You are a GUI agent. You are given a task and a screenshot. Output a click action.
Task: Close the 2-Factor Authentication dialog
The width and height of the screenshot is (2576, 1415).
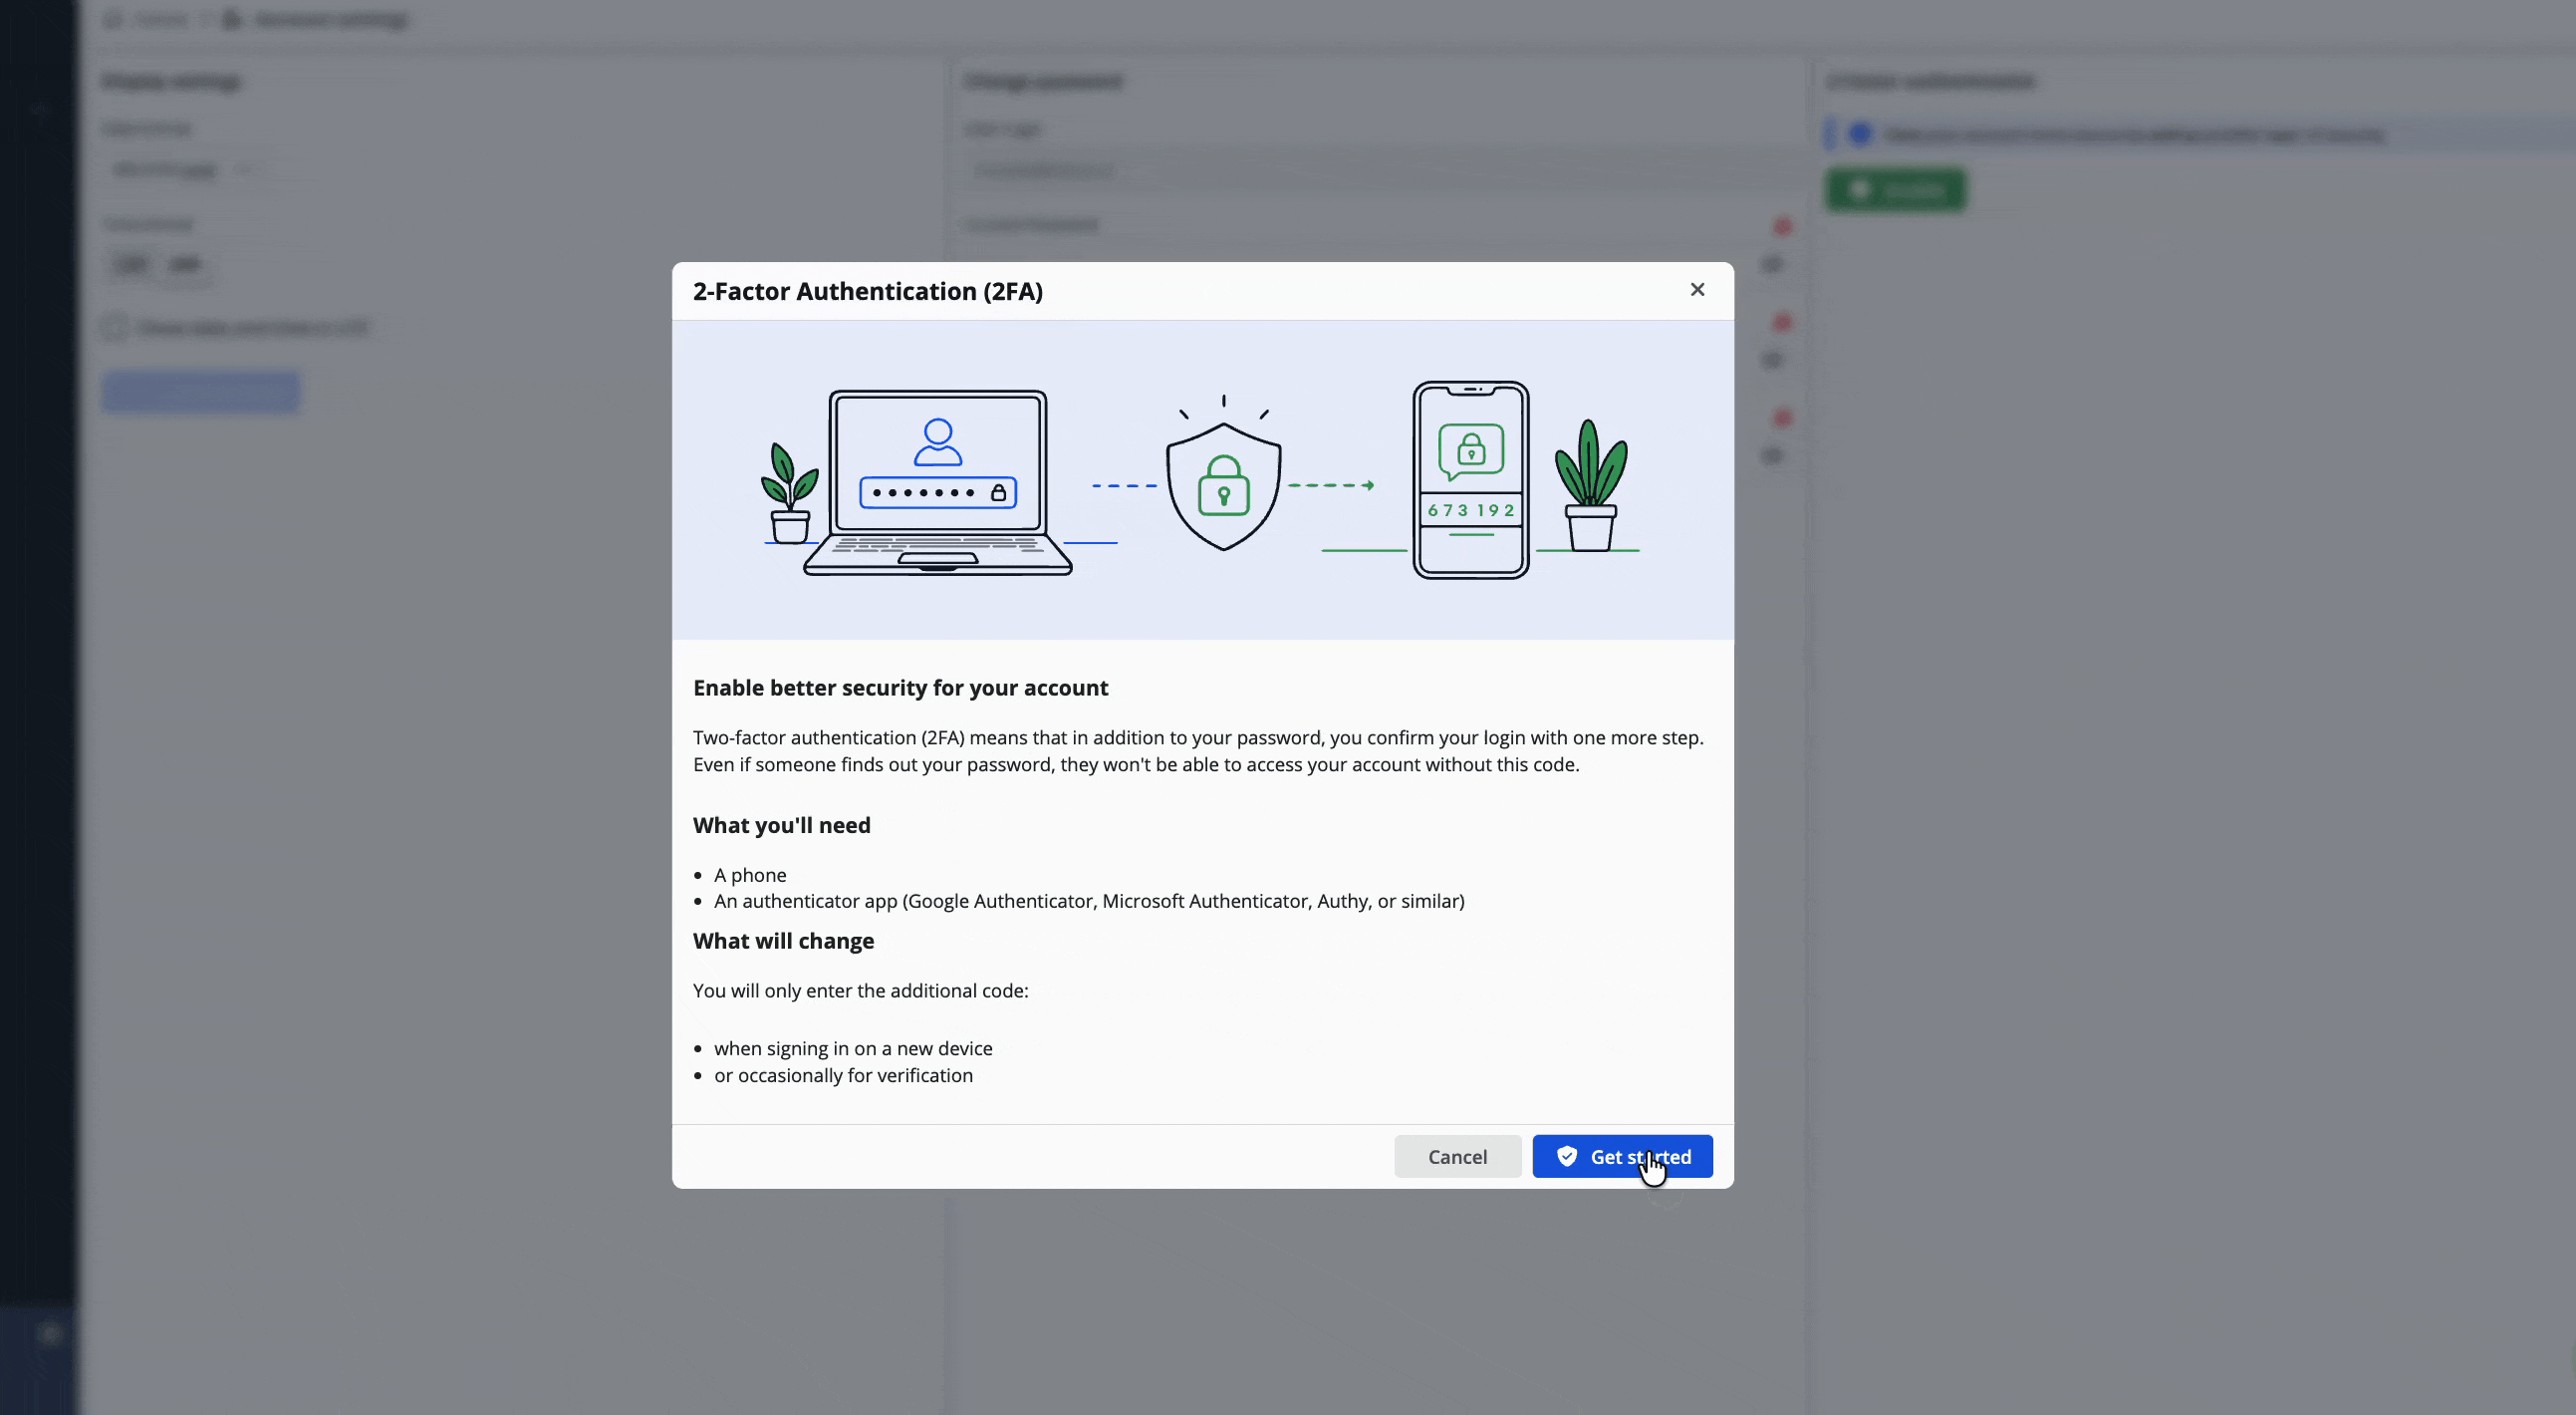point(1697,290)
